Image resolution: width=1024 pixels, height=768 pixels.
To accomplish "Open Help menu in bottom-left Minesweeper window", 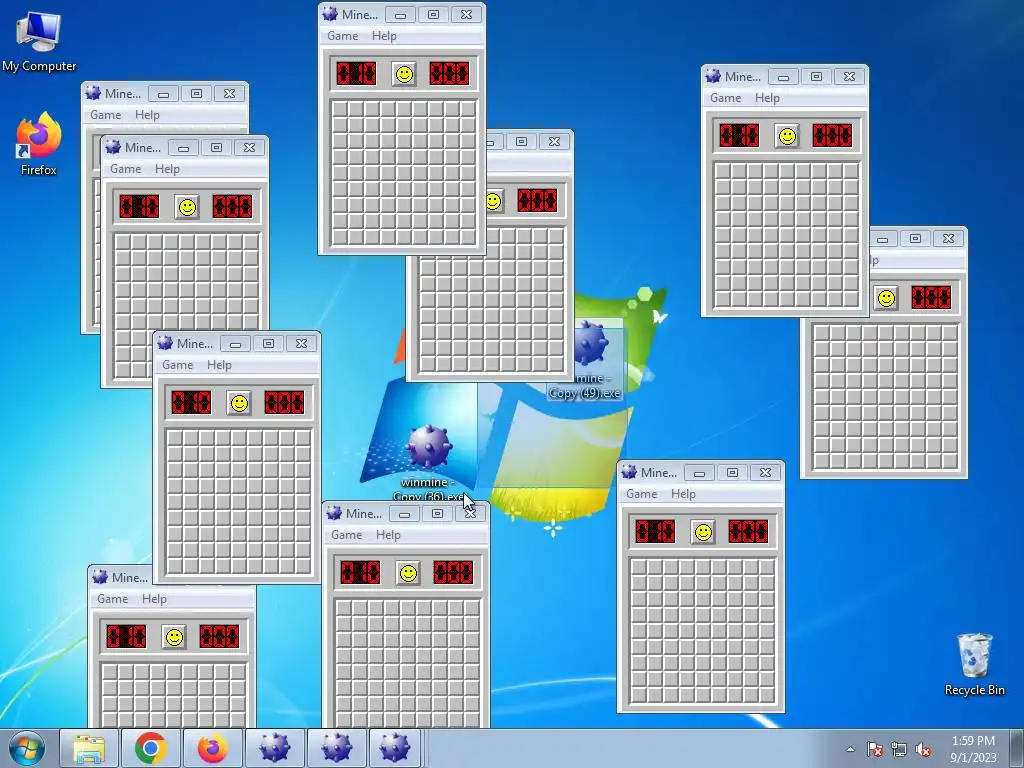I will (x=154, y=599).
